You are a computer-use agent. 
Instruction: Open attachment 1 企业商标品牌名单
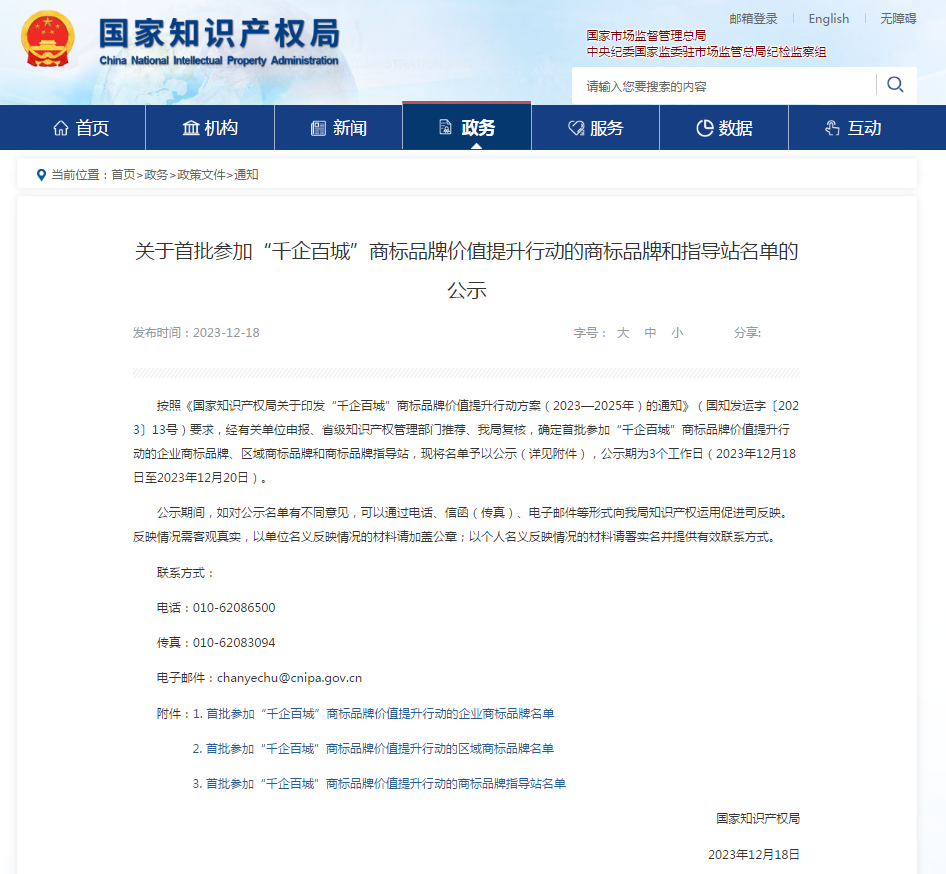click(x=379, y=714)
